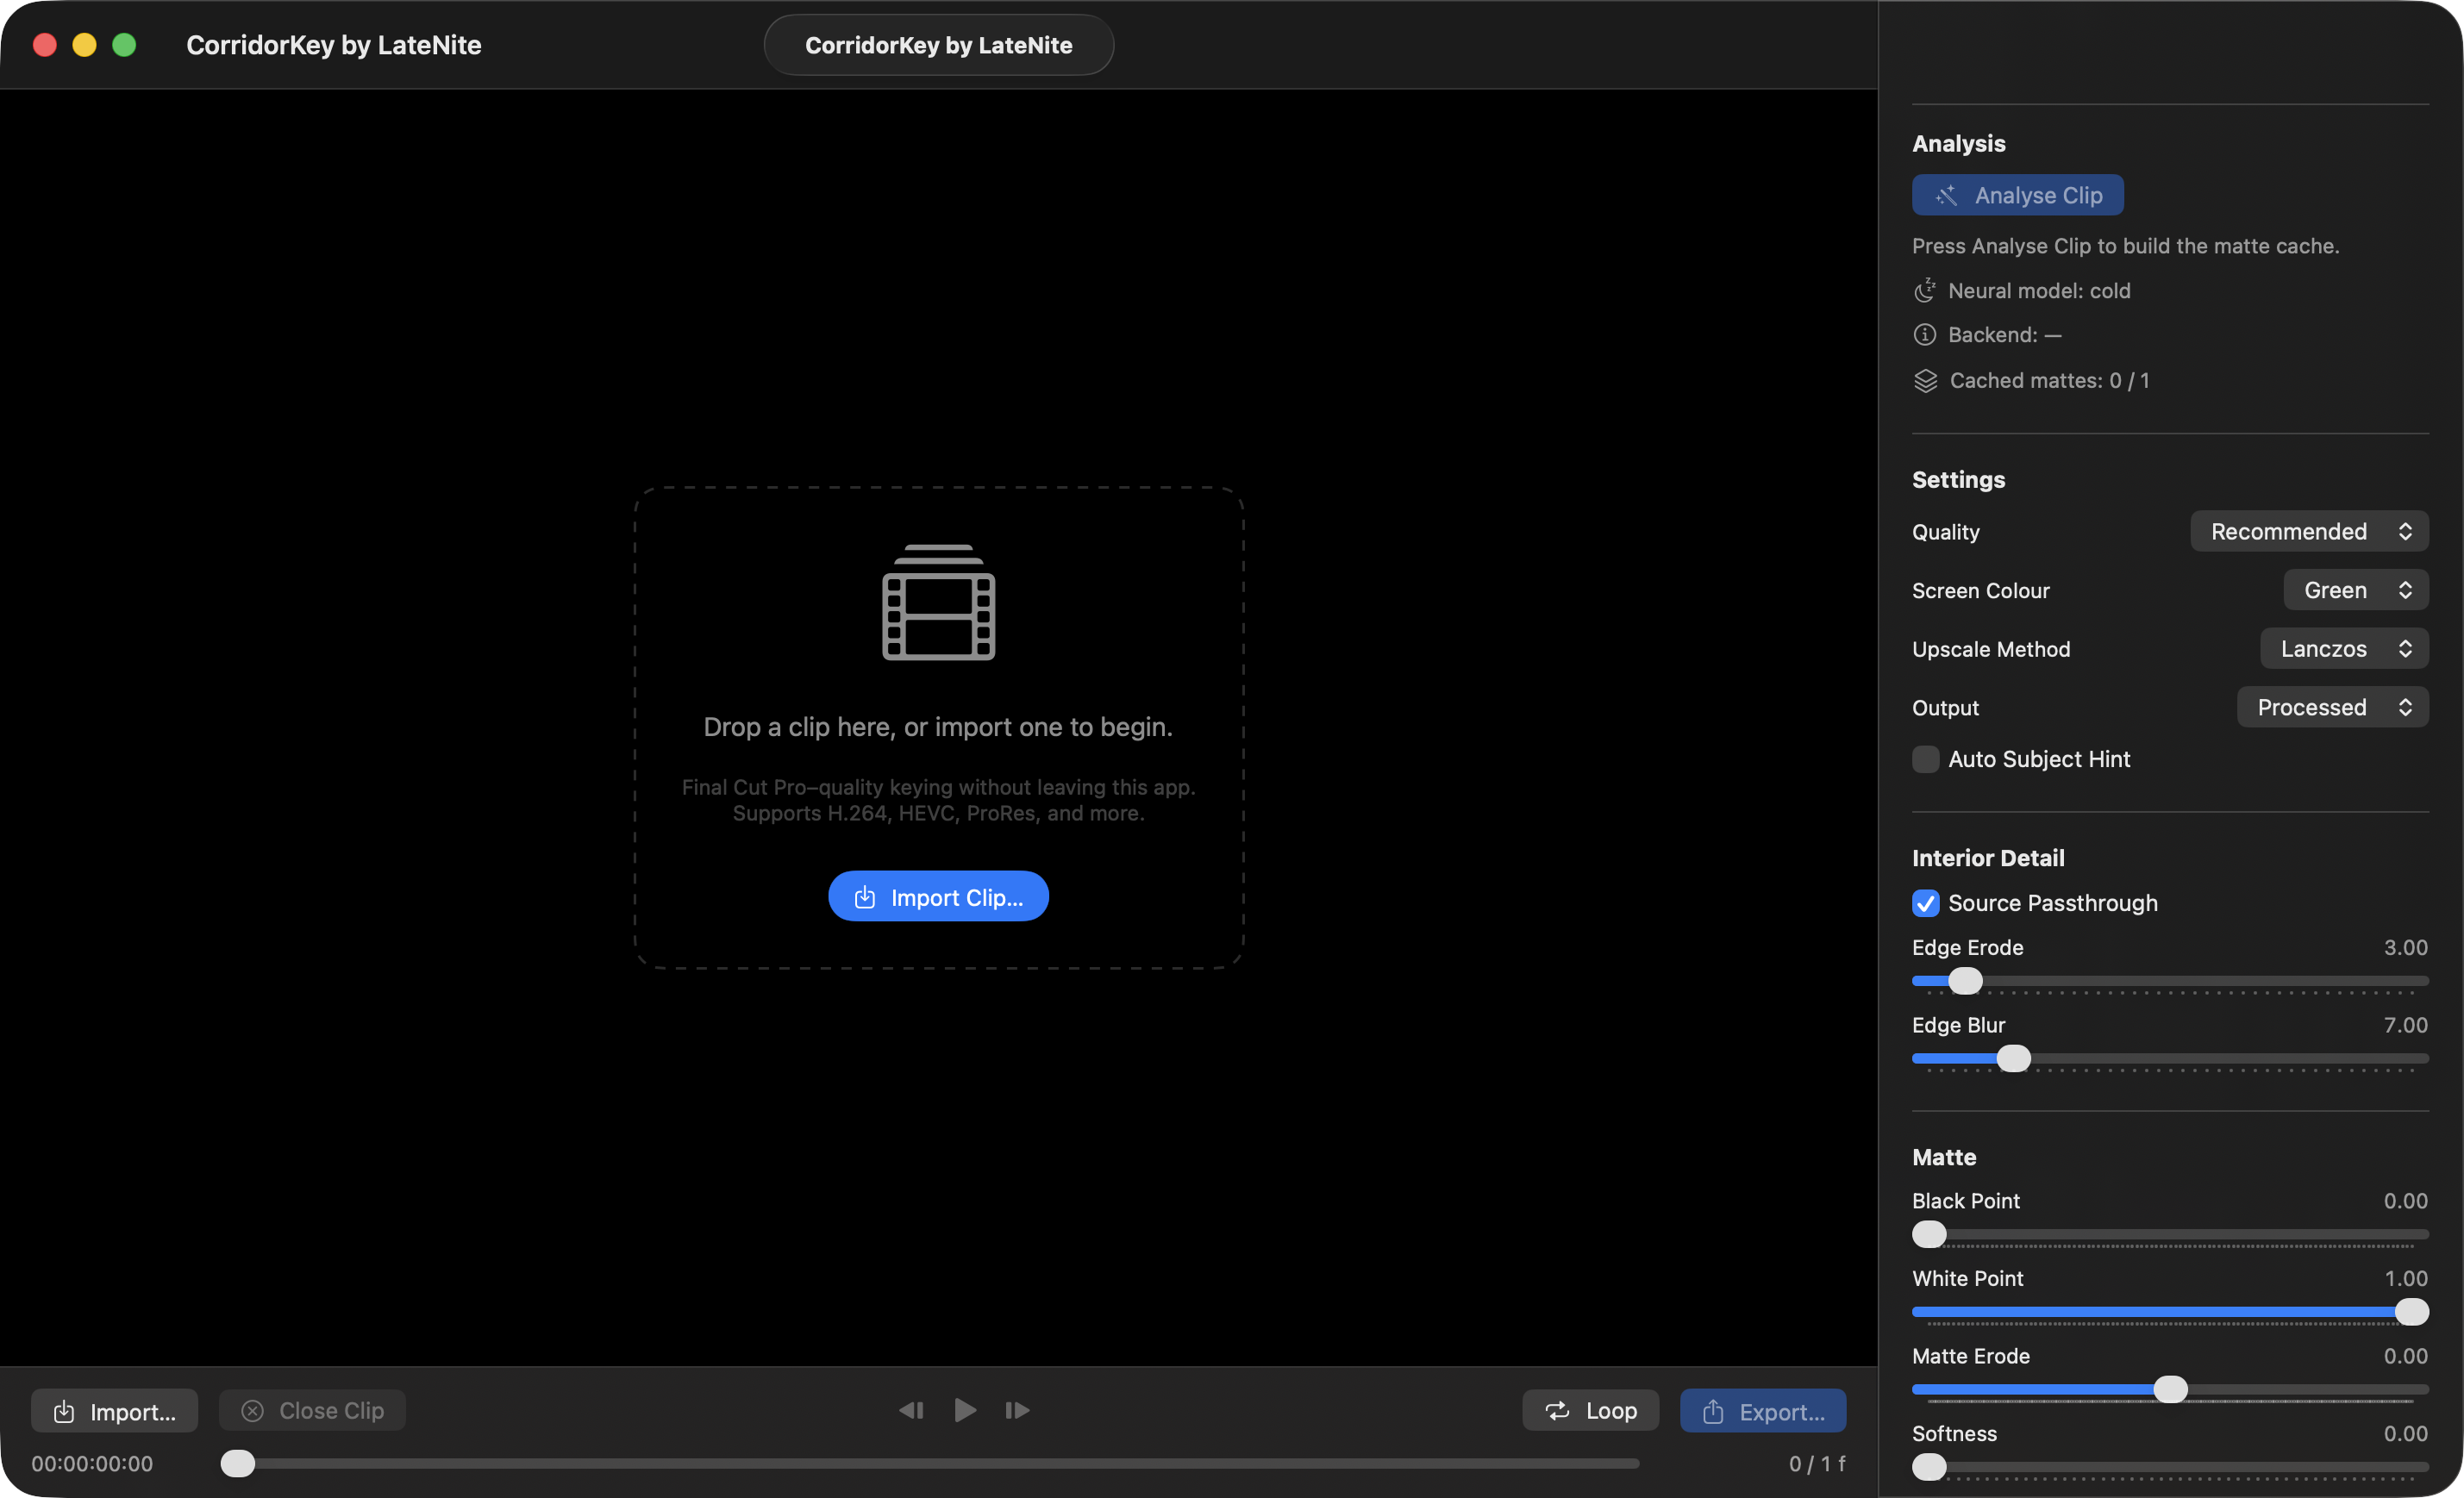Click the Neural model sleep icon
Viewport: 2464px width, 1498px height.
1924,291
